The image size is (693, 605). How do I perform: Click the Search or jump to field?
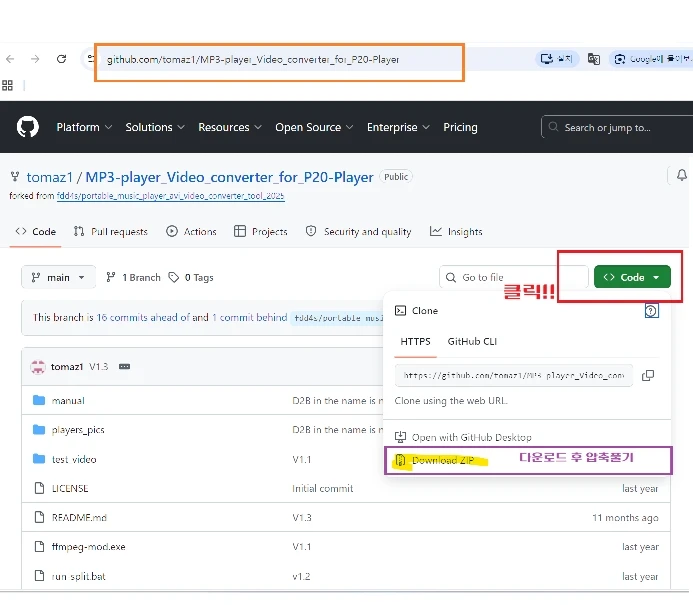(x=617, y=127)
